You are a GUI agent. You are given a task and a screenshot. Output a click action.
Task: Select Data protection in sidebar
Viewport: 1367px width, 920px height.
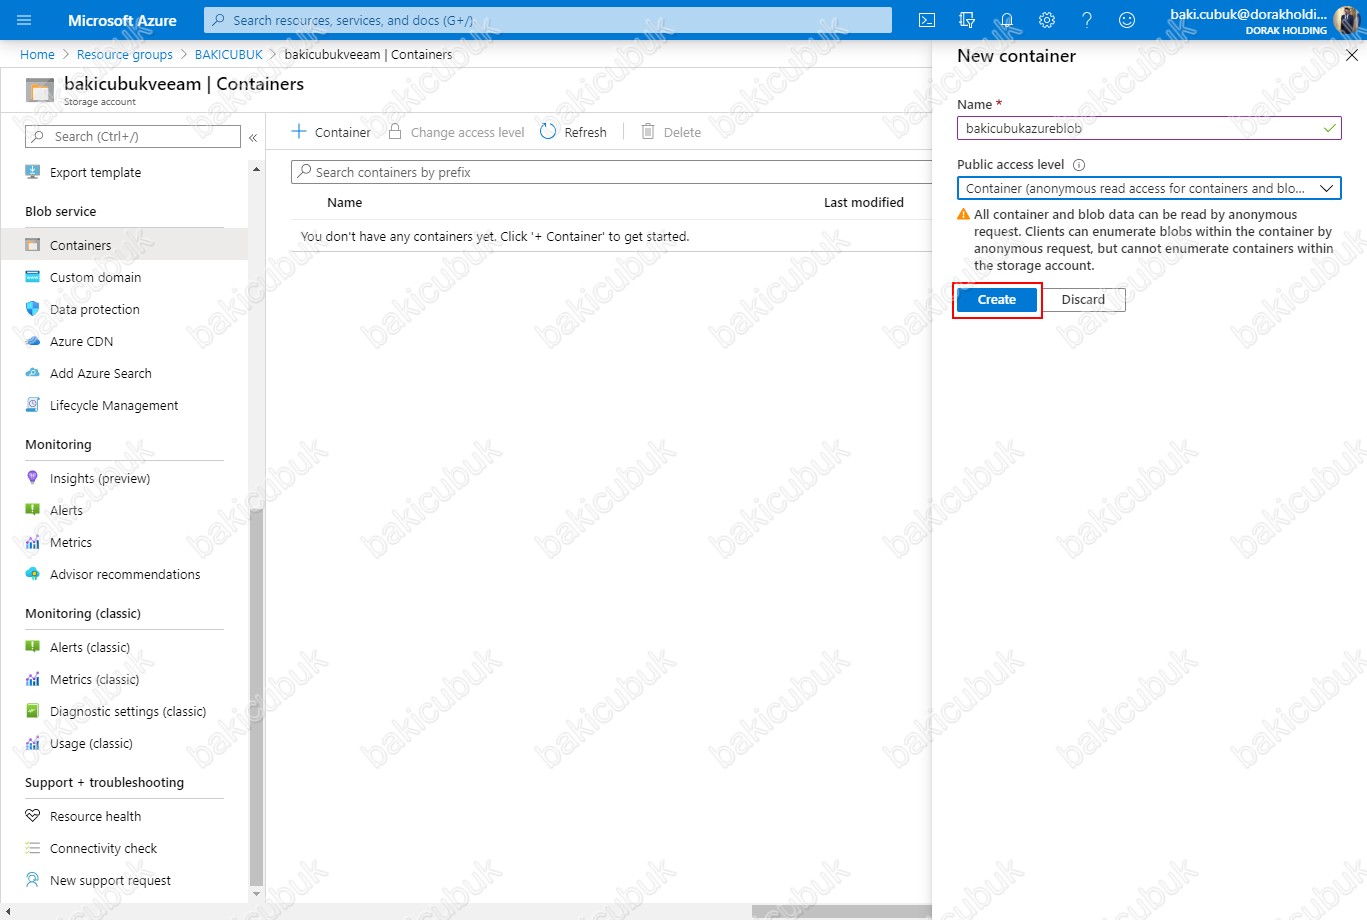tap(94, 310)
